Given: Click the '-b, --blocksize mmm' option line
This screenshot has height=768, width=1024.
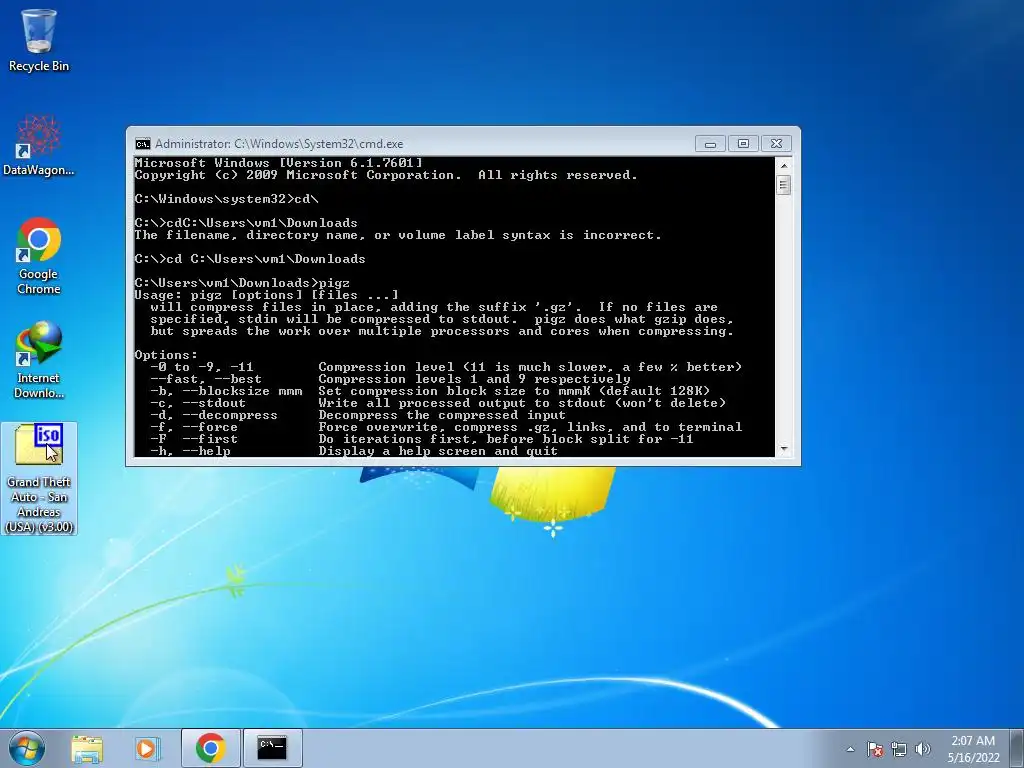Looking at the screenshot, I should (430, 391).
